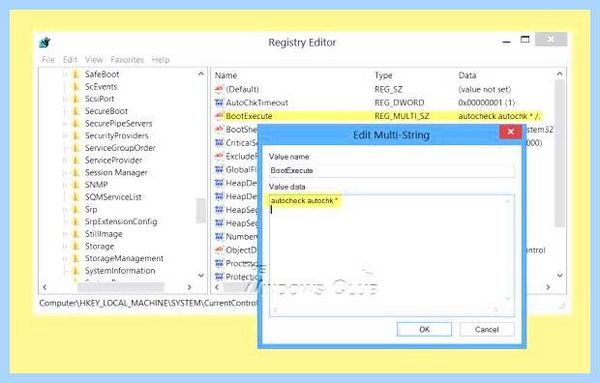This screenshot has width=600, height=383.
Task: Expand the Session Manager tree node
Action: point(65,172)
